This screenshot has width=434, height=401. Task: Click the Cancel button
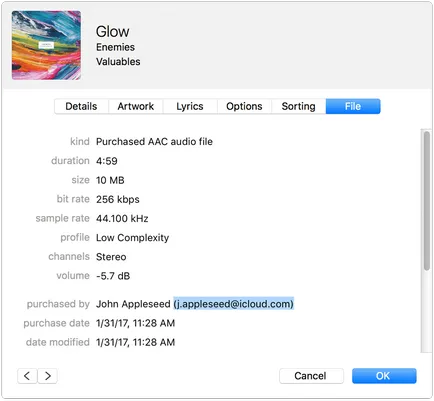point(311,376)
